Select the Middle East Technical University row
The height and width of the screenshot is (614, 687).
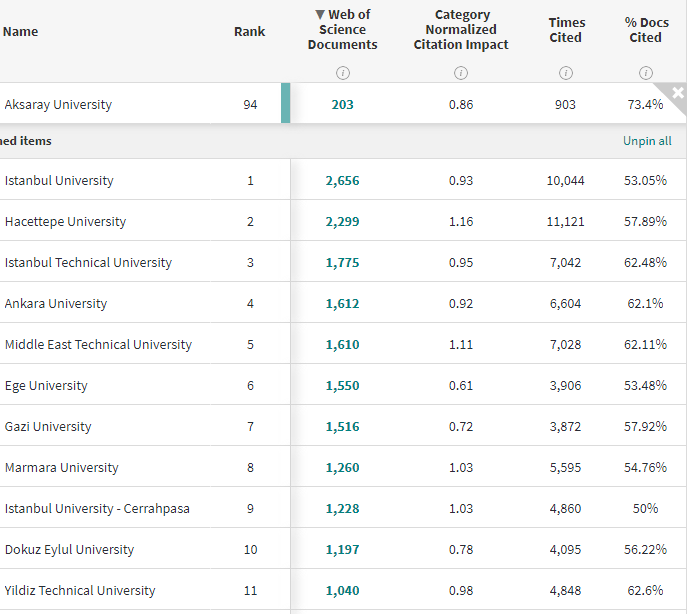point(98,345)
